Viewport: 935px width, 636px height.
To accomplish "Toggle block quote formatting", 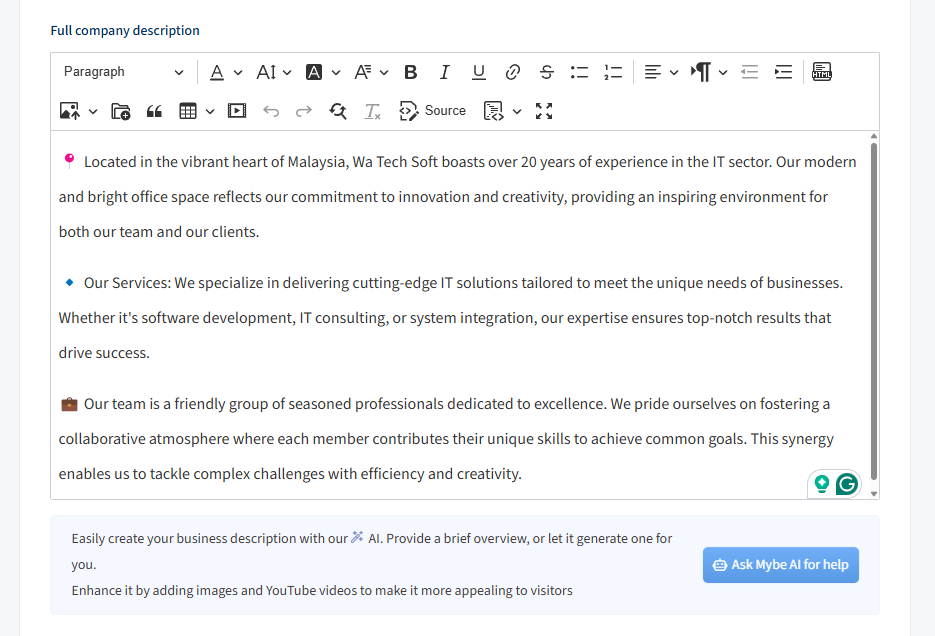I will pyautogui.click(x=154, y=111).
